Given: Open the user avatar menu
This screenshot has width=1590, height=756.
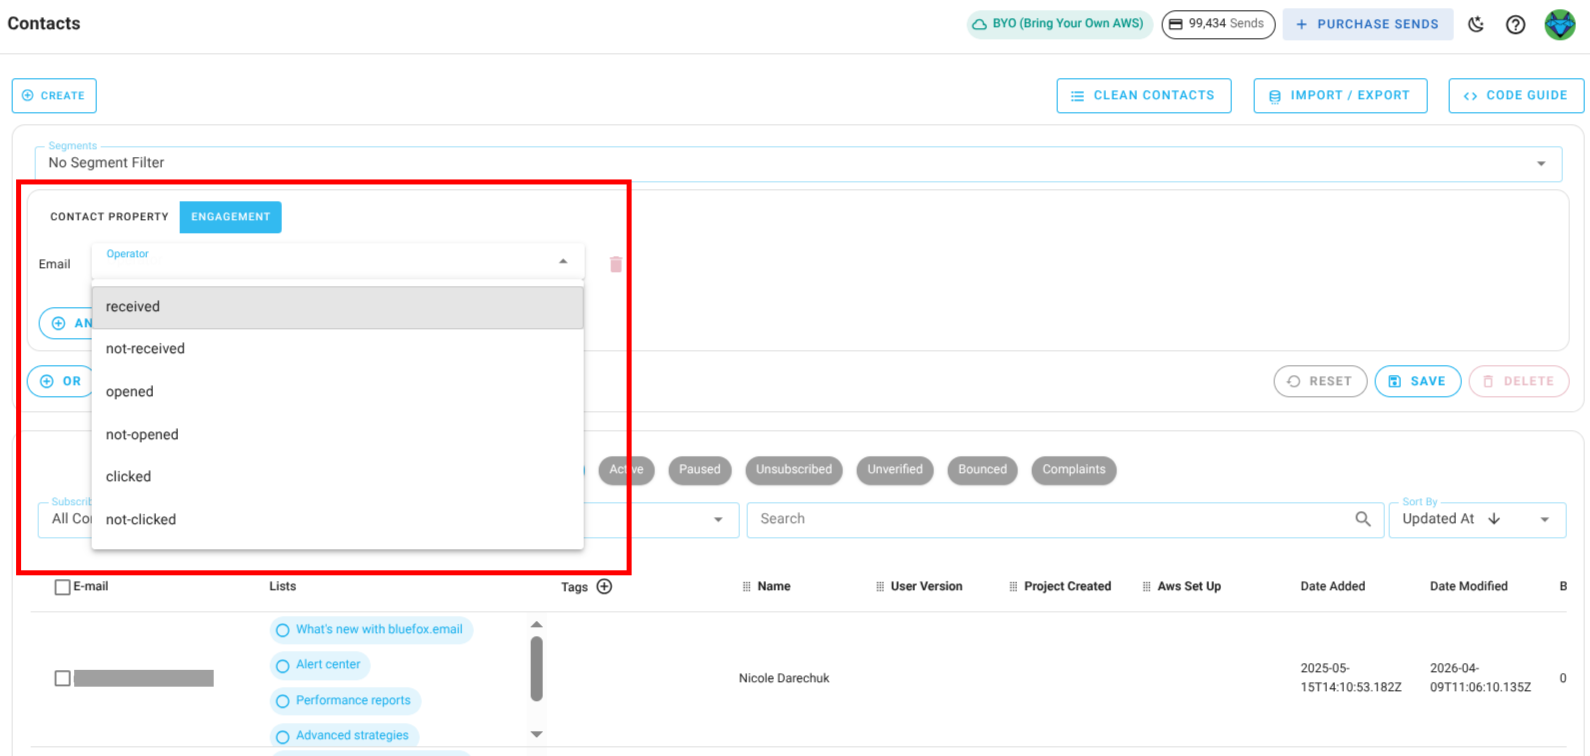Looking at the screenshot, I should pyautogui.click(x=1560, y=24).
